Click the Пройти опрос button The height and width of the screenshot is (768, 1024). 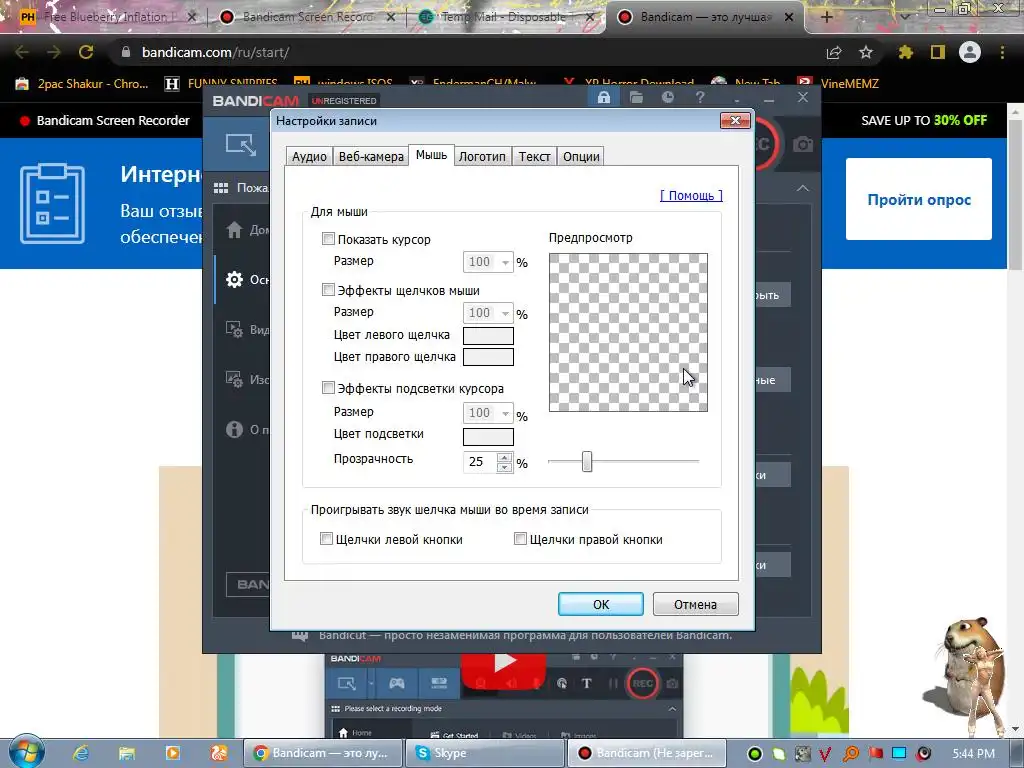(x=919, y=199)
